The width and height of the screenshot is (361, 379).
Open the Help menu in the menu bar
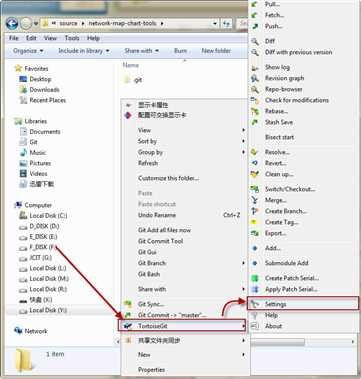pyautogui.click(x=93, y=38)
